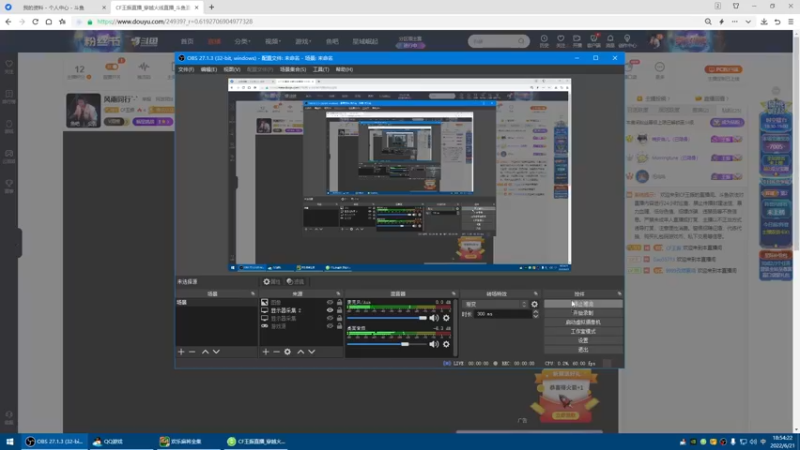Adjust the microphone volume slider
800x450 pixels.
click(x=387, y=318)
